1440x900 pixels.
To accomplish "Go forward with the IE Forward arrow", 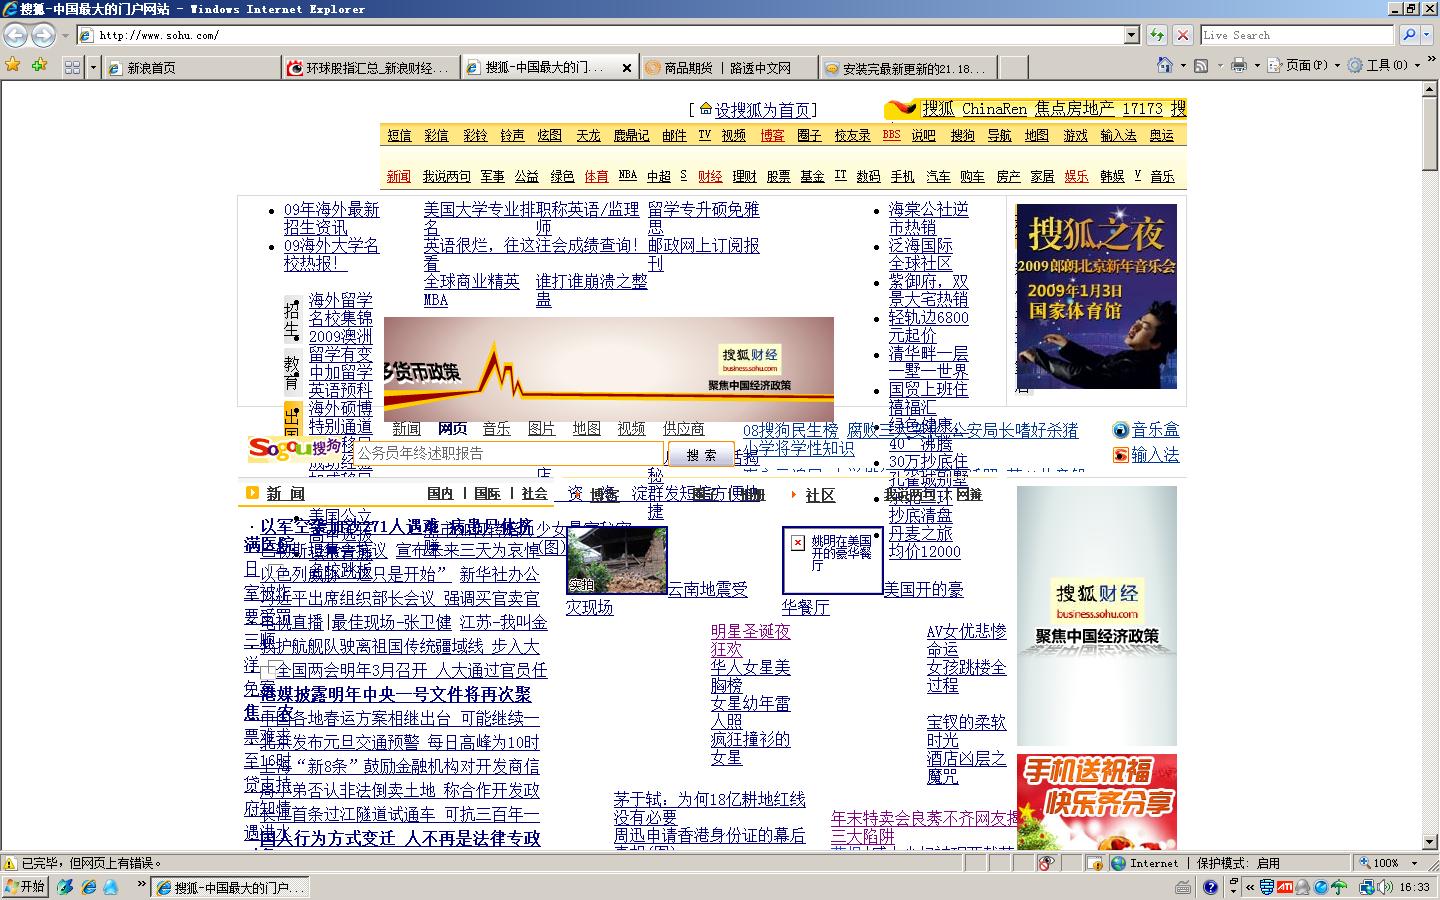I will point(43,35).
